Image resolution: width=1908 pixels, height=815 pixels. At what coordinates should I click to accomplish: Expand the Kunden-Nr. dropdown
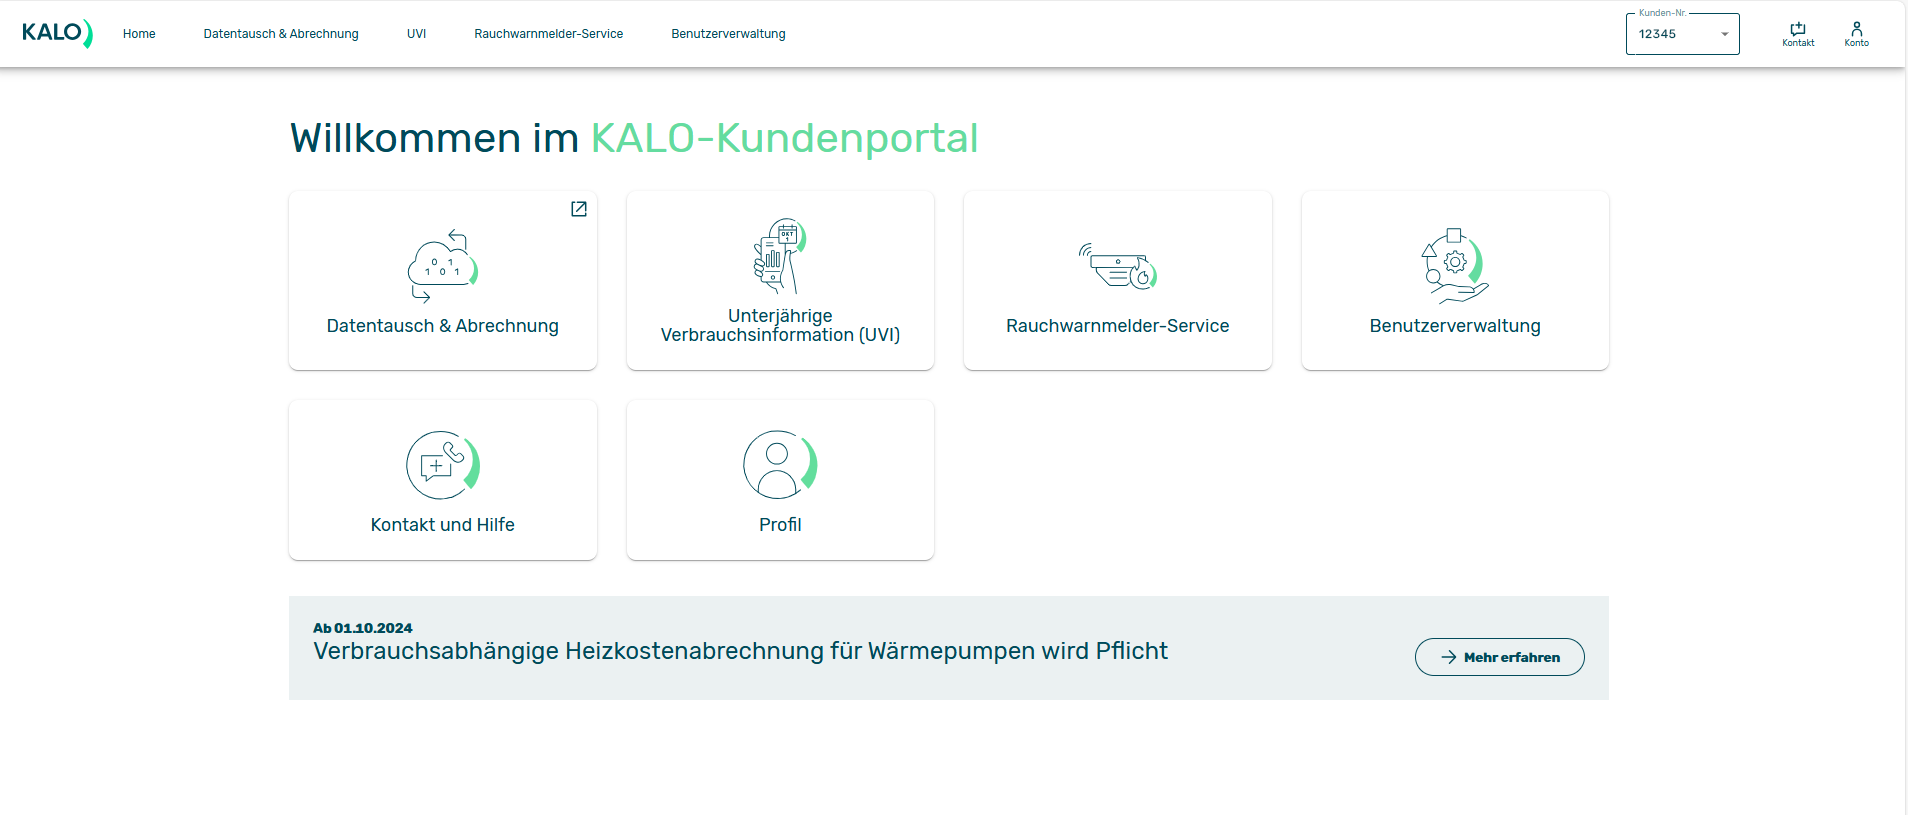point(1682,34)
